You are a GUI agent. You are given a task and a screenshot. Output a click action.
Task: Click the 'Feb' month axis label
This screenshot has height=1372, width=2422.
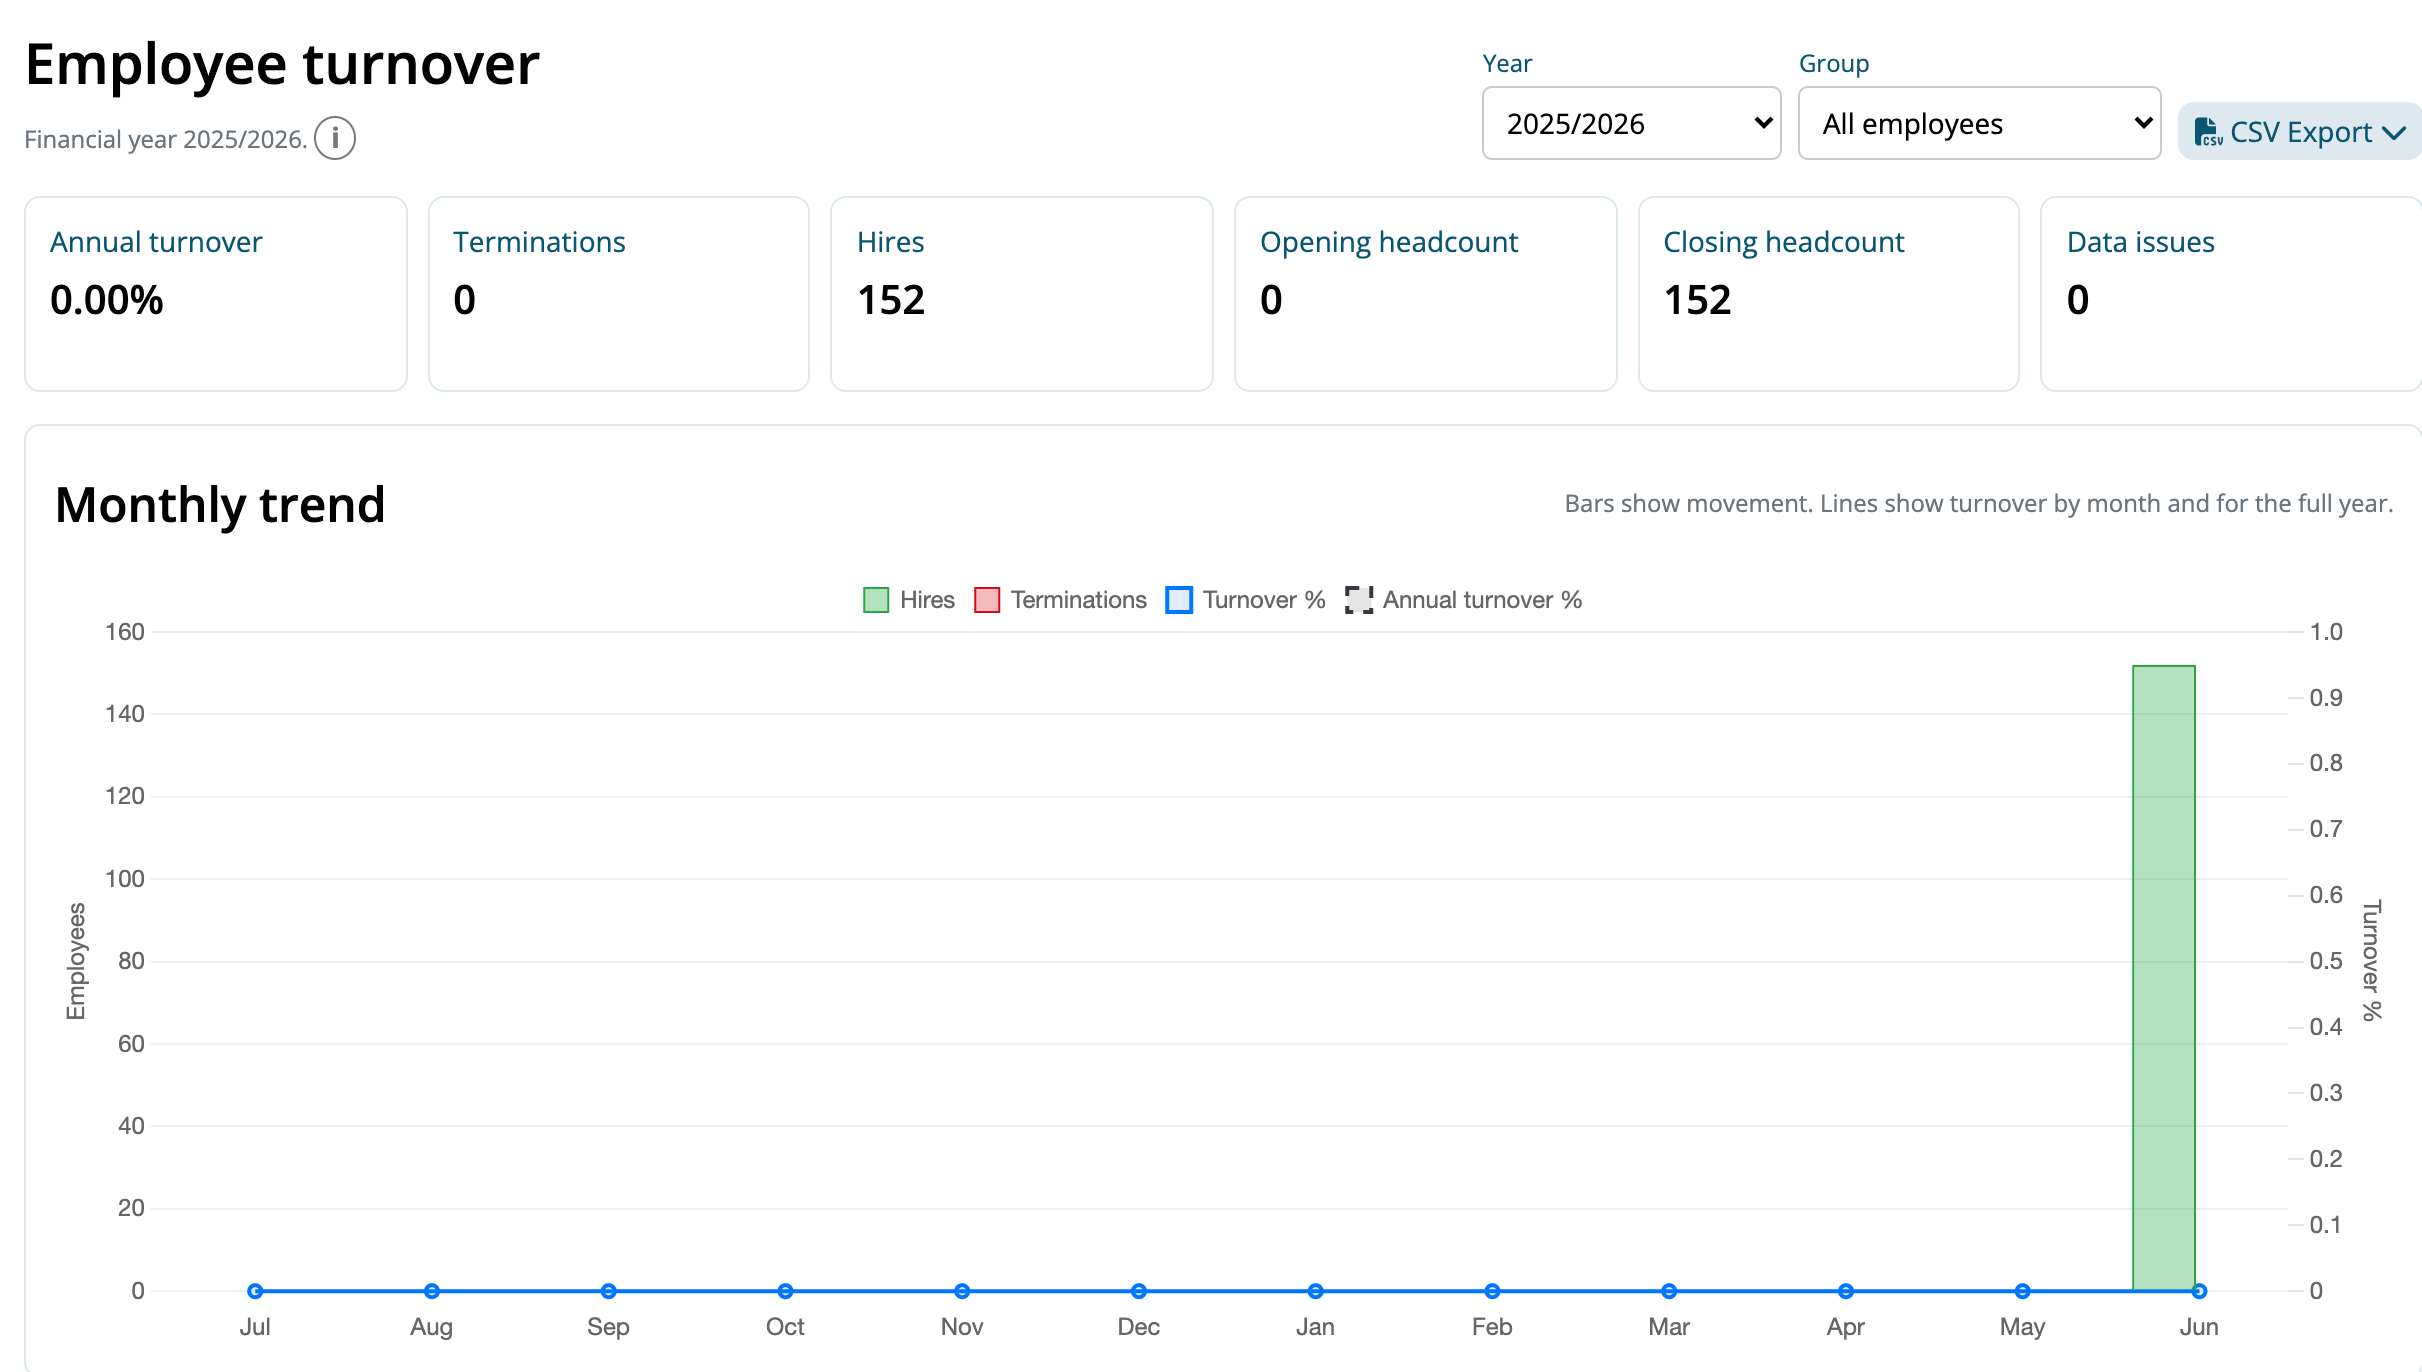(1492, 1327)
